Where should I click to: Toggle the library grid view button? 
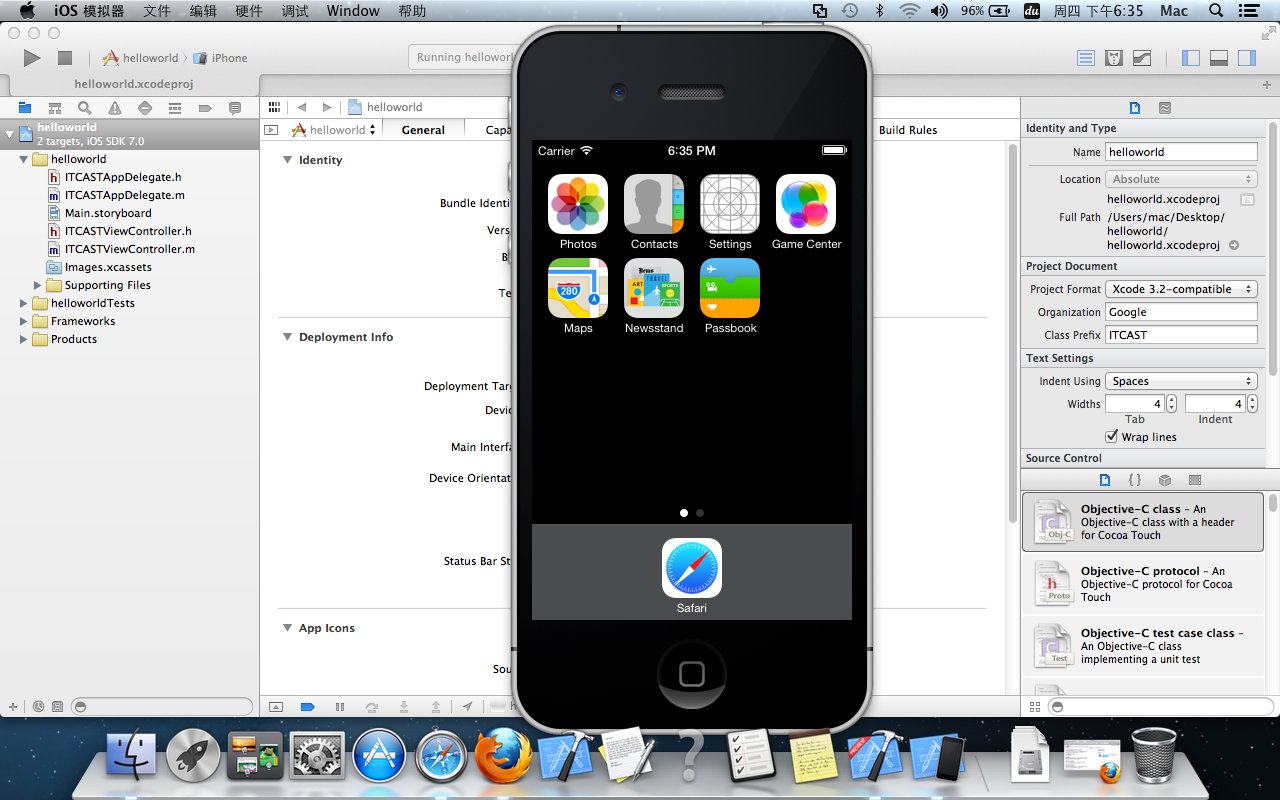(x=1033, y=707)
